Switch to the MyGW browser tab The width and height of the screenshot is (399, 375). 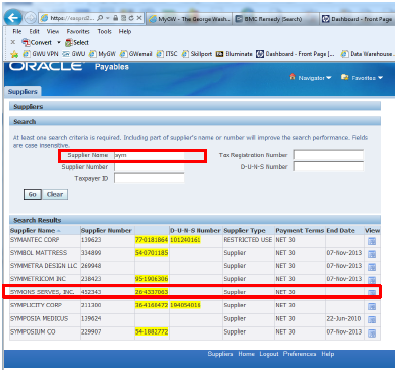(190, 19)
